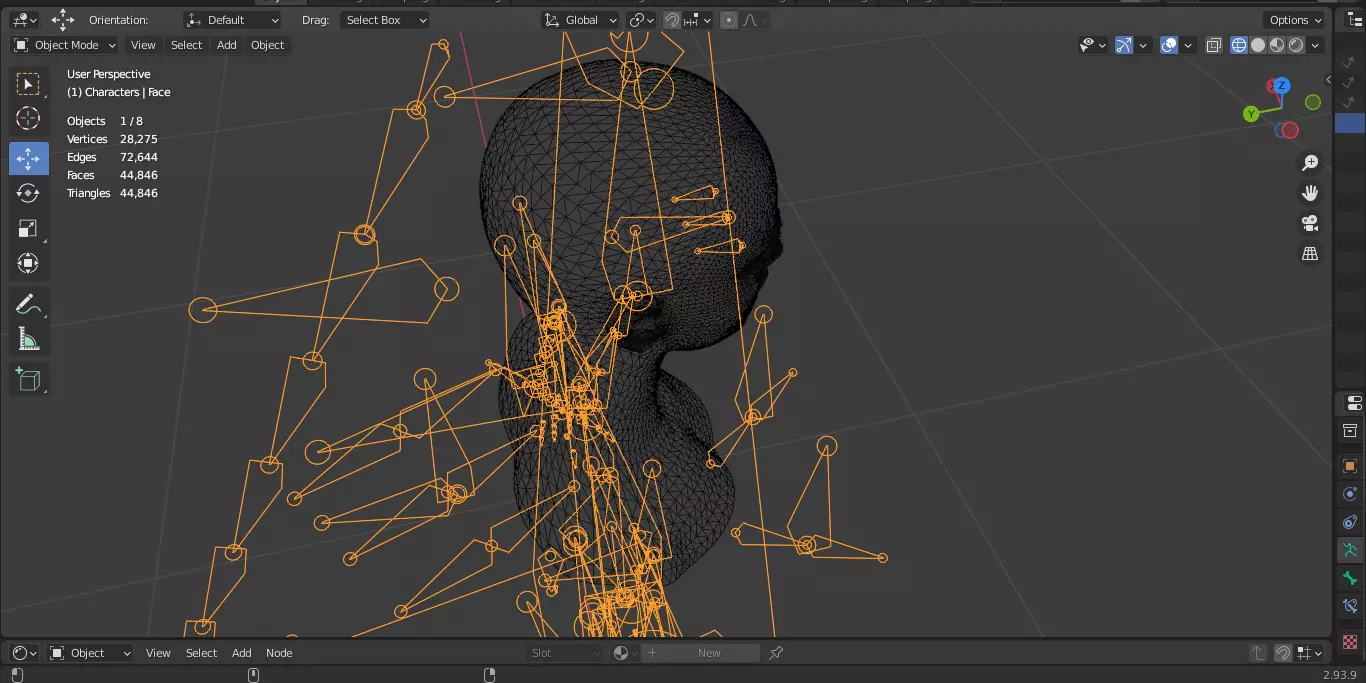This screenshot has width=1366, height=683.
Task: Open Object Data armature properties tab
Action: (1350, 550)
